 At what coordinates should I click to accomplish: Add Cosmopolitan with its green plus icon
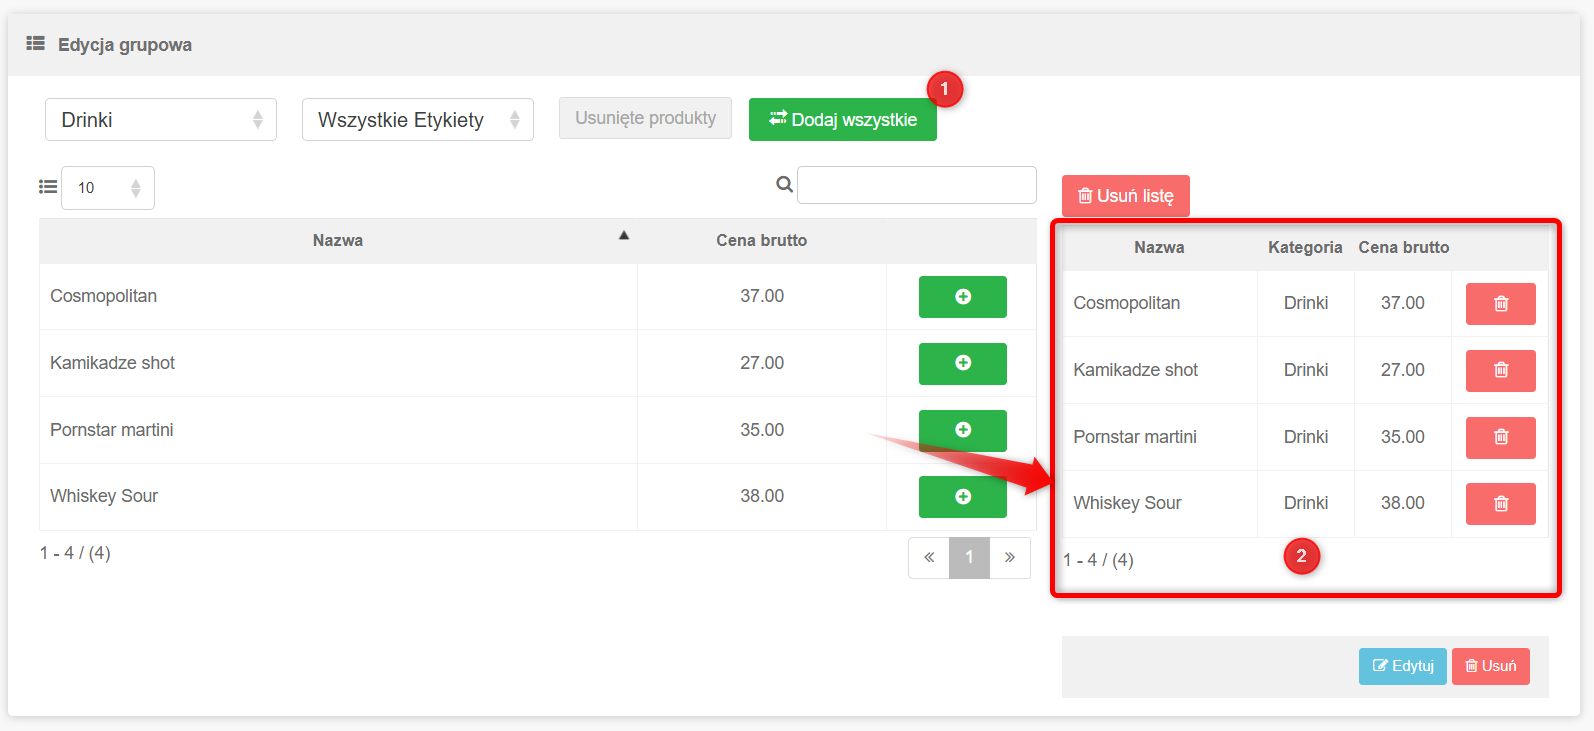coord(962,297)
